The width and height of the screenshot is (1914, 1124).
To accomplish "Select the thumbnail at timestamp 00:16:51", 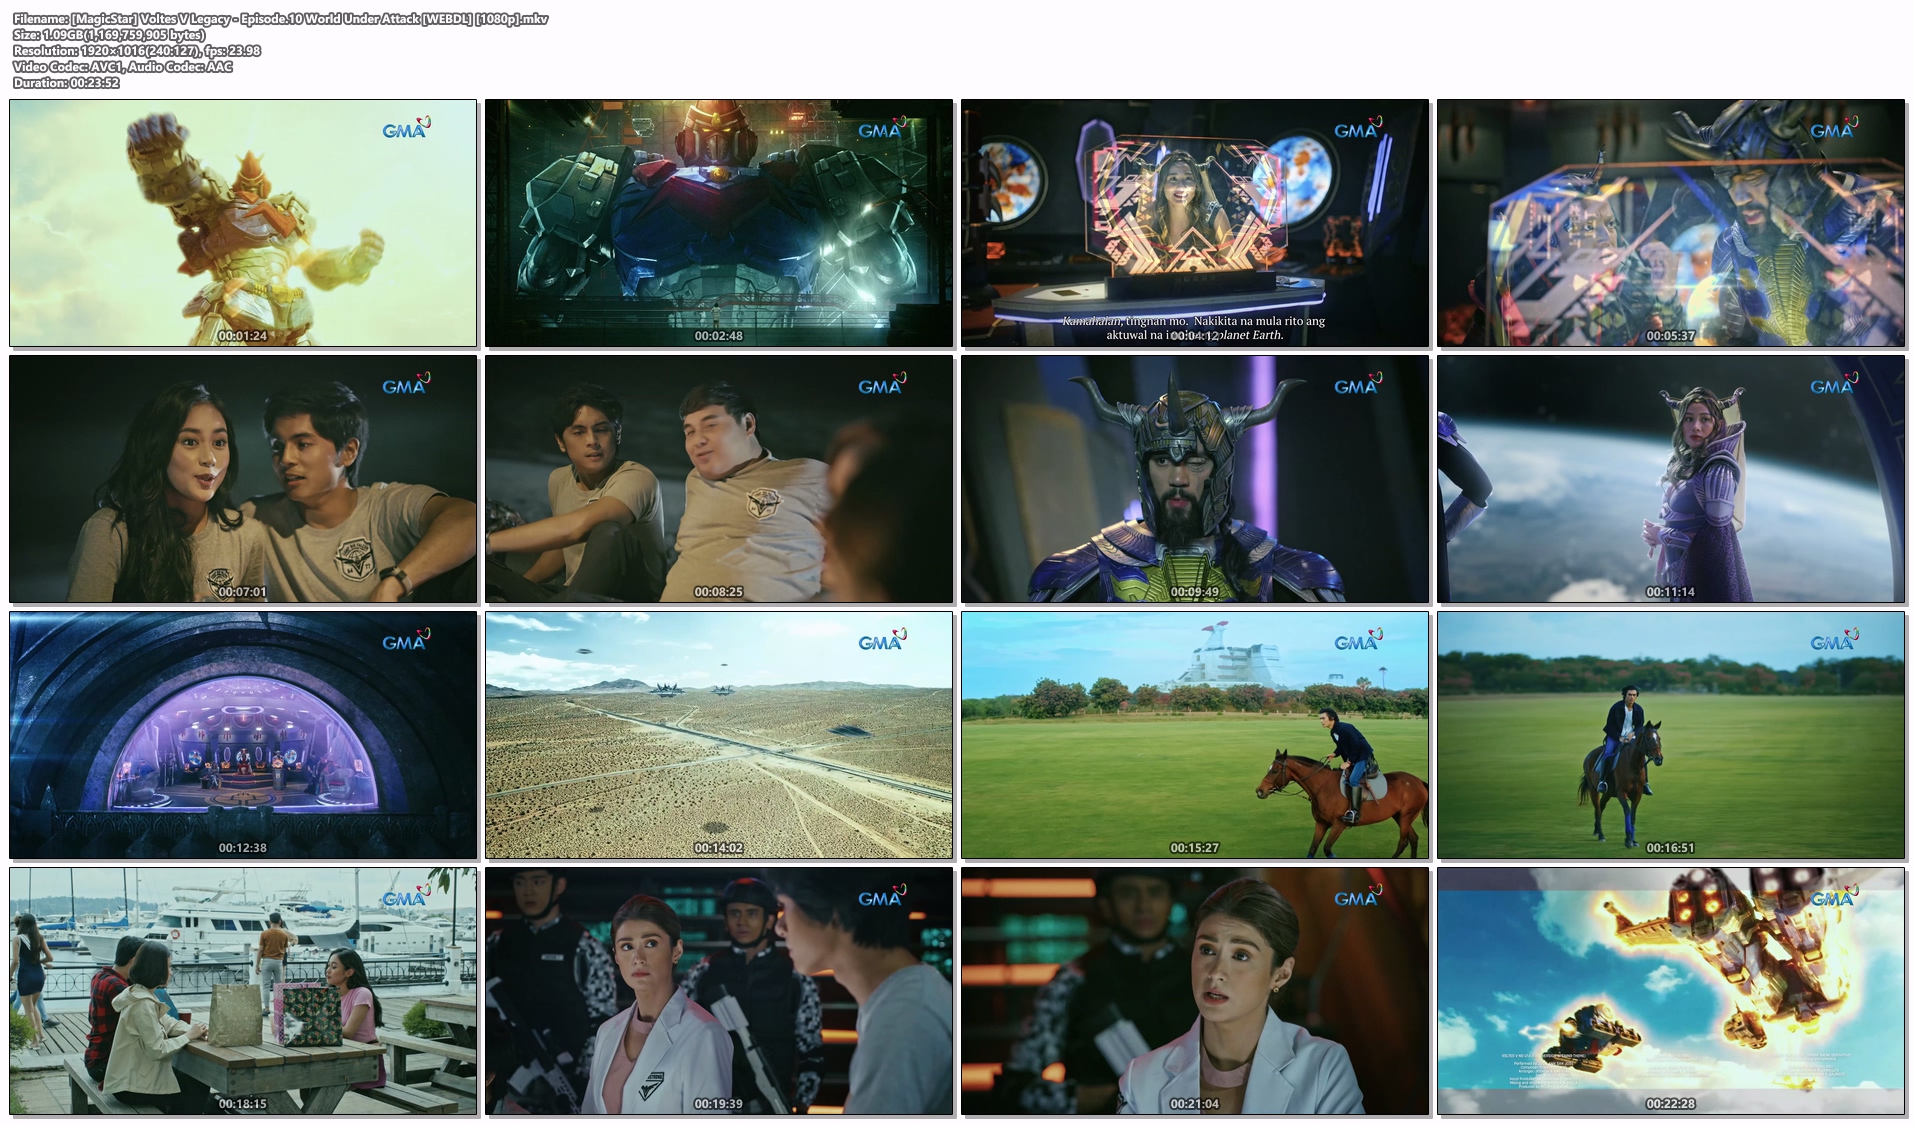I will (x=1671, y=735).
